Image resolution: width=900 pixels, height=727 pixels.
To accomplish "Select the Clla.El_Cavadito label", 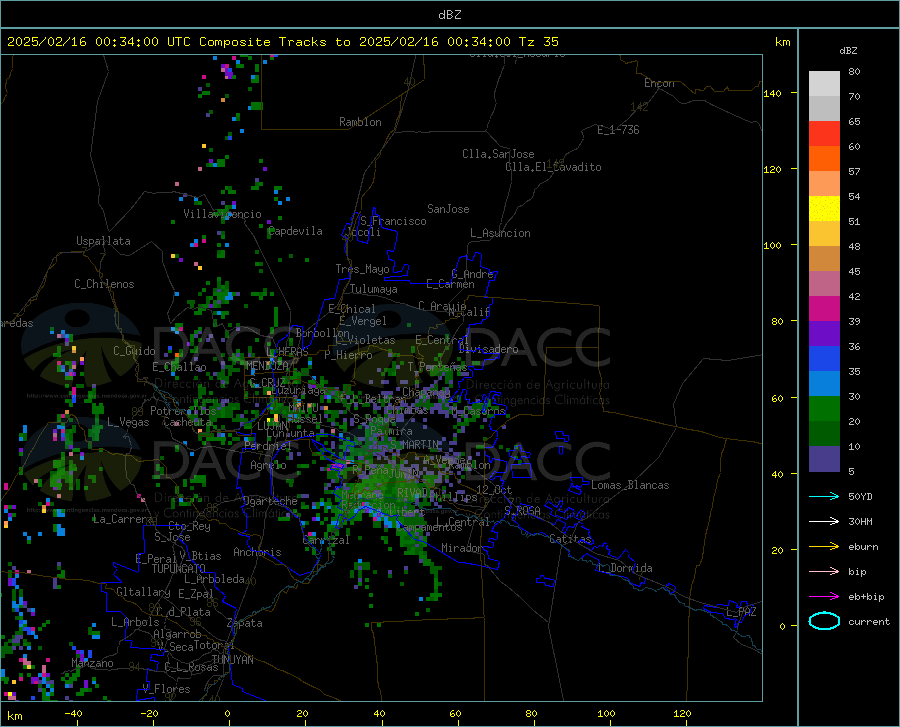I will [x=553, y=167].
